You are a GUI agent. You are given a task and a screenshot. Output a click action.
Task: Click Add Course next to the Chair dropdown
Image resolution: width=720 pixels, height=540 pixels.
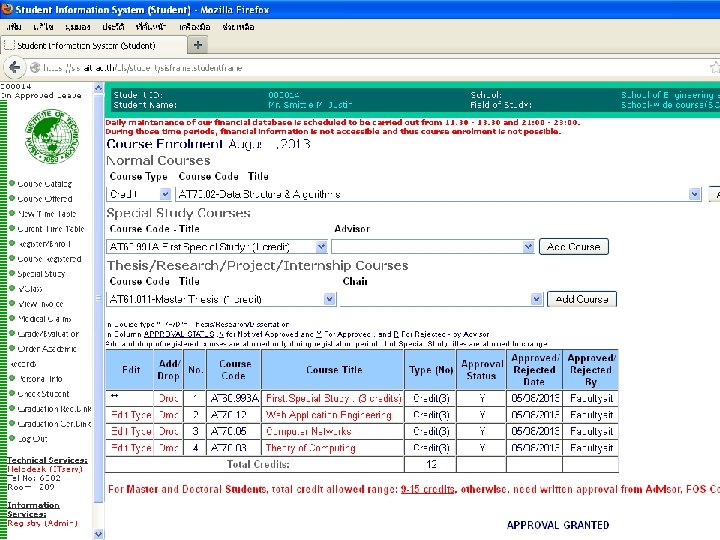(582, 299)
